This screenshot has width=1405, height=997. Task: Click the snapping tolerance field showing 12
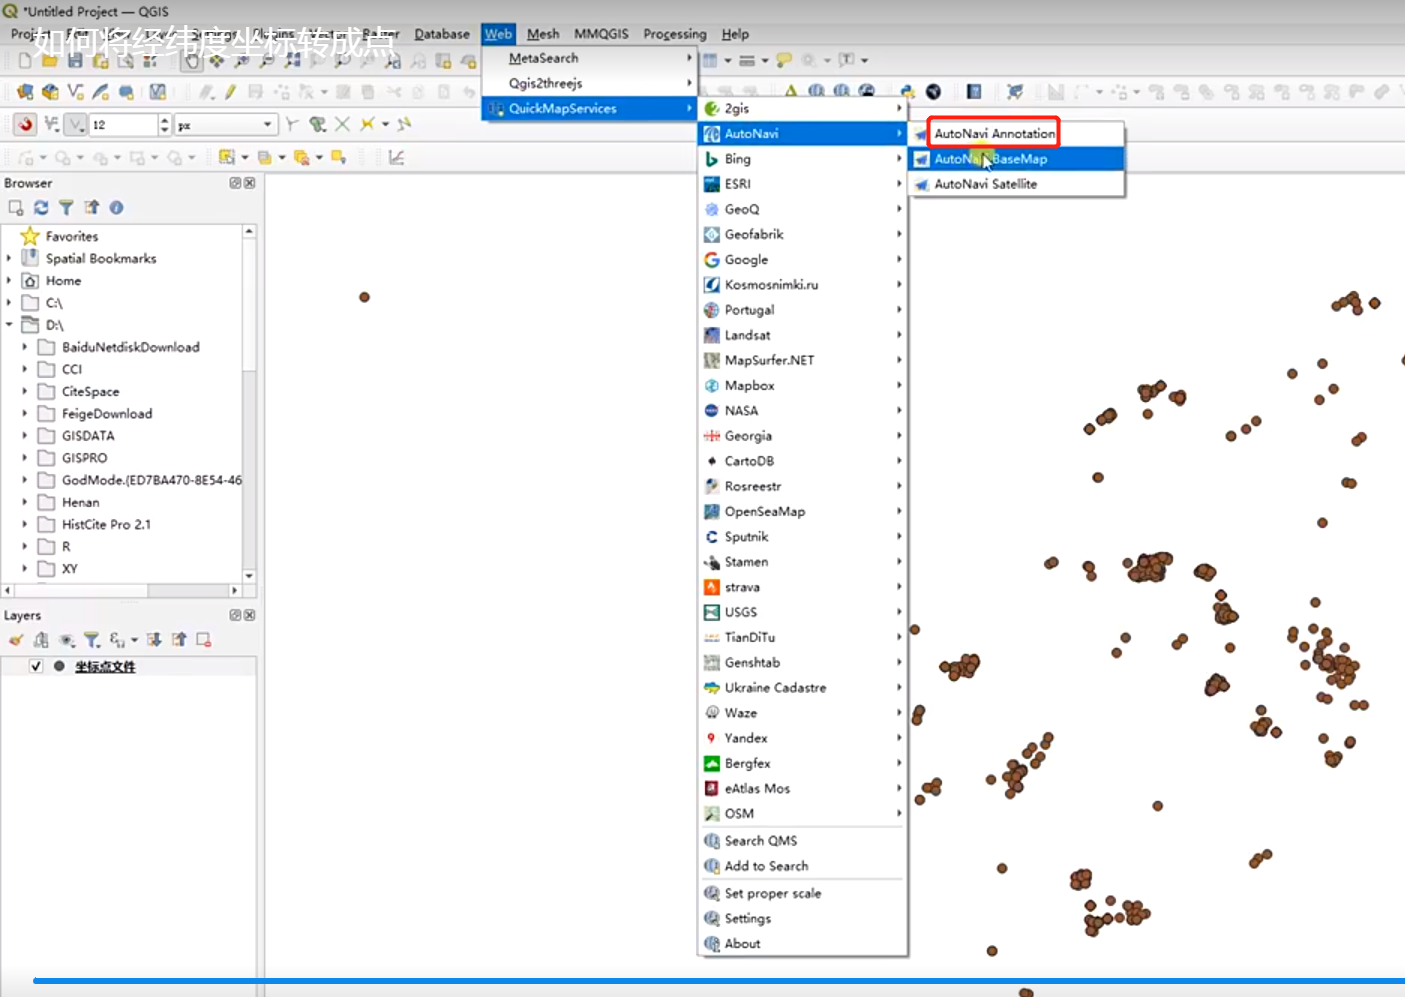coord(123,125)
